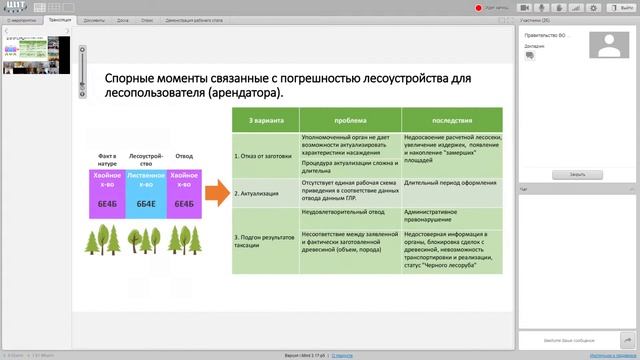This screenshot has width=640, height=360.
Task: Open the Доска tab
Action: (x=122, y=20)
